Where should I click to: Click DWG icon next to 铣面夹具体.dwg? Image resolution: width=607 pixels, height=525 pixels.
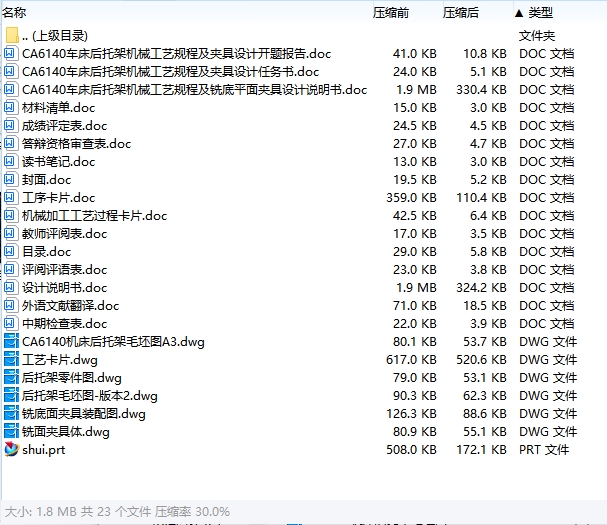click(x=11, y=431)
